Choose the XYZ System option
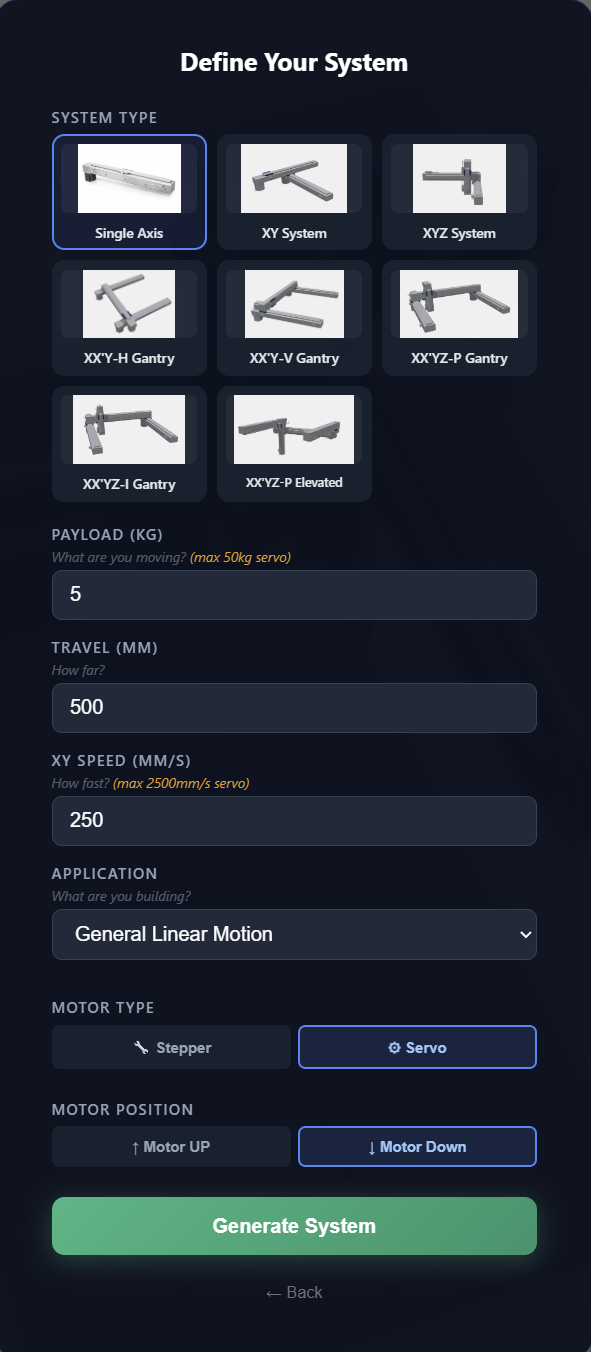This screenshot has height=1352, width=591. coord(459,191)
